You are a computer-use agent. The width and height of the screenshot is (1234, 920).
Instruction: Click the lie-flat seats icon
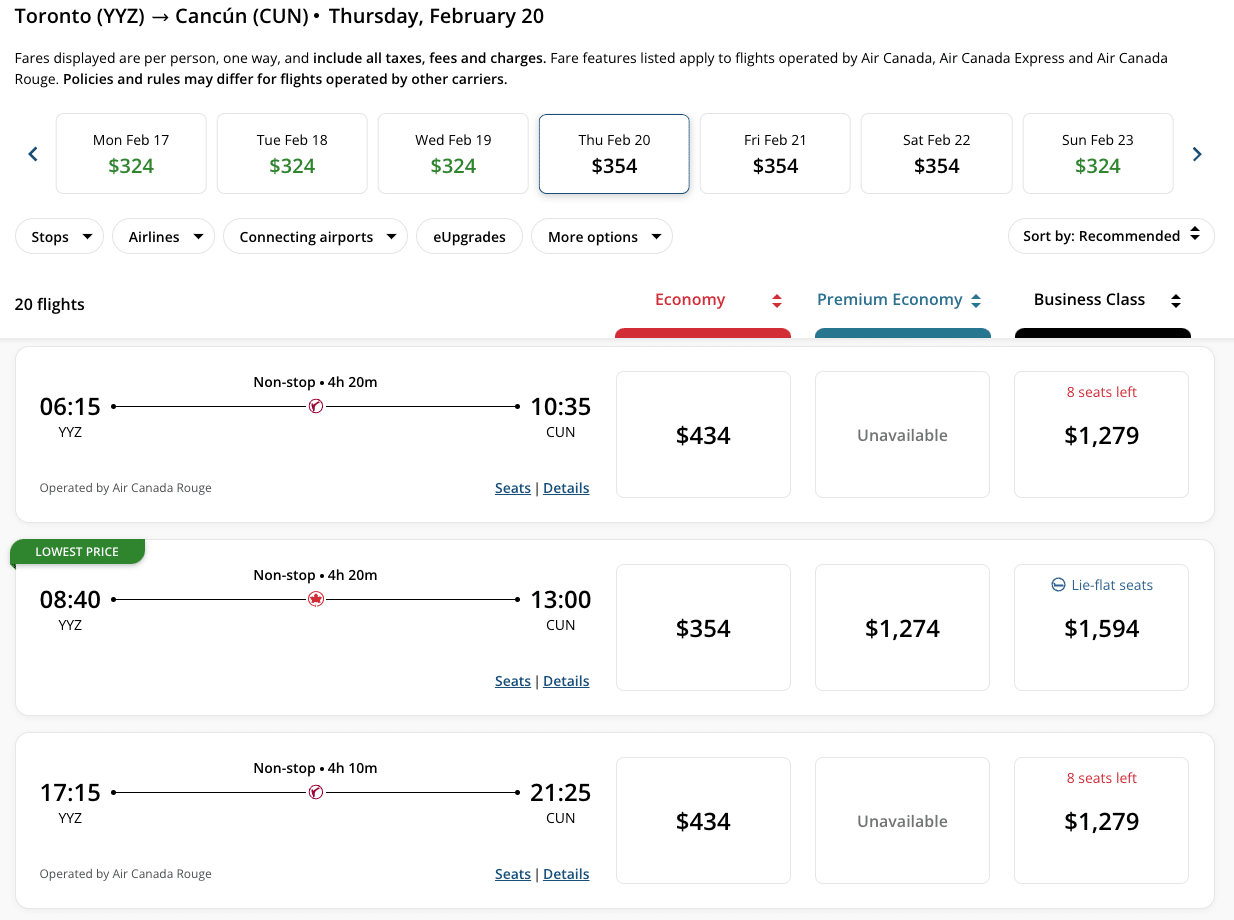click(1058, 585)
